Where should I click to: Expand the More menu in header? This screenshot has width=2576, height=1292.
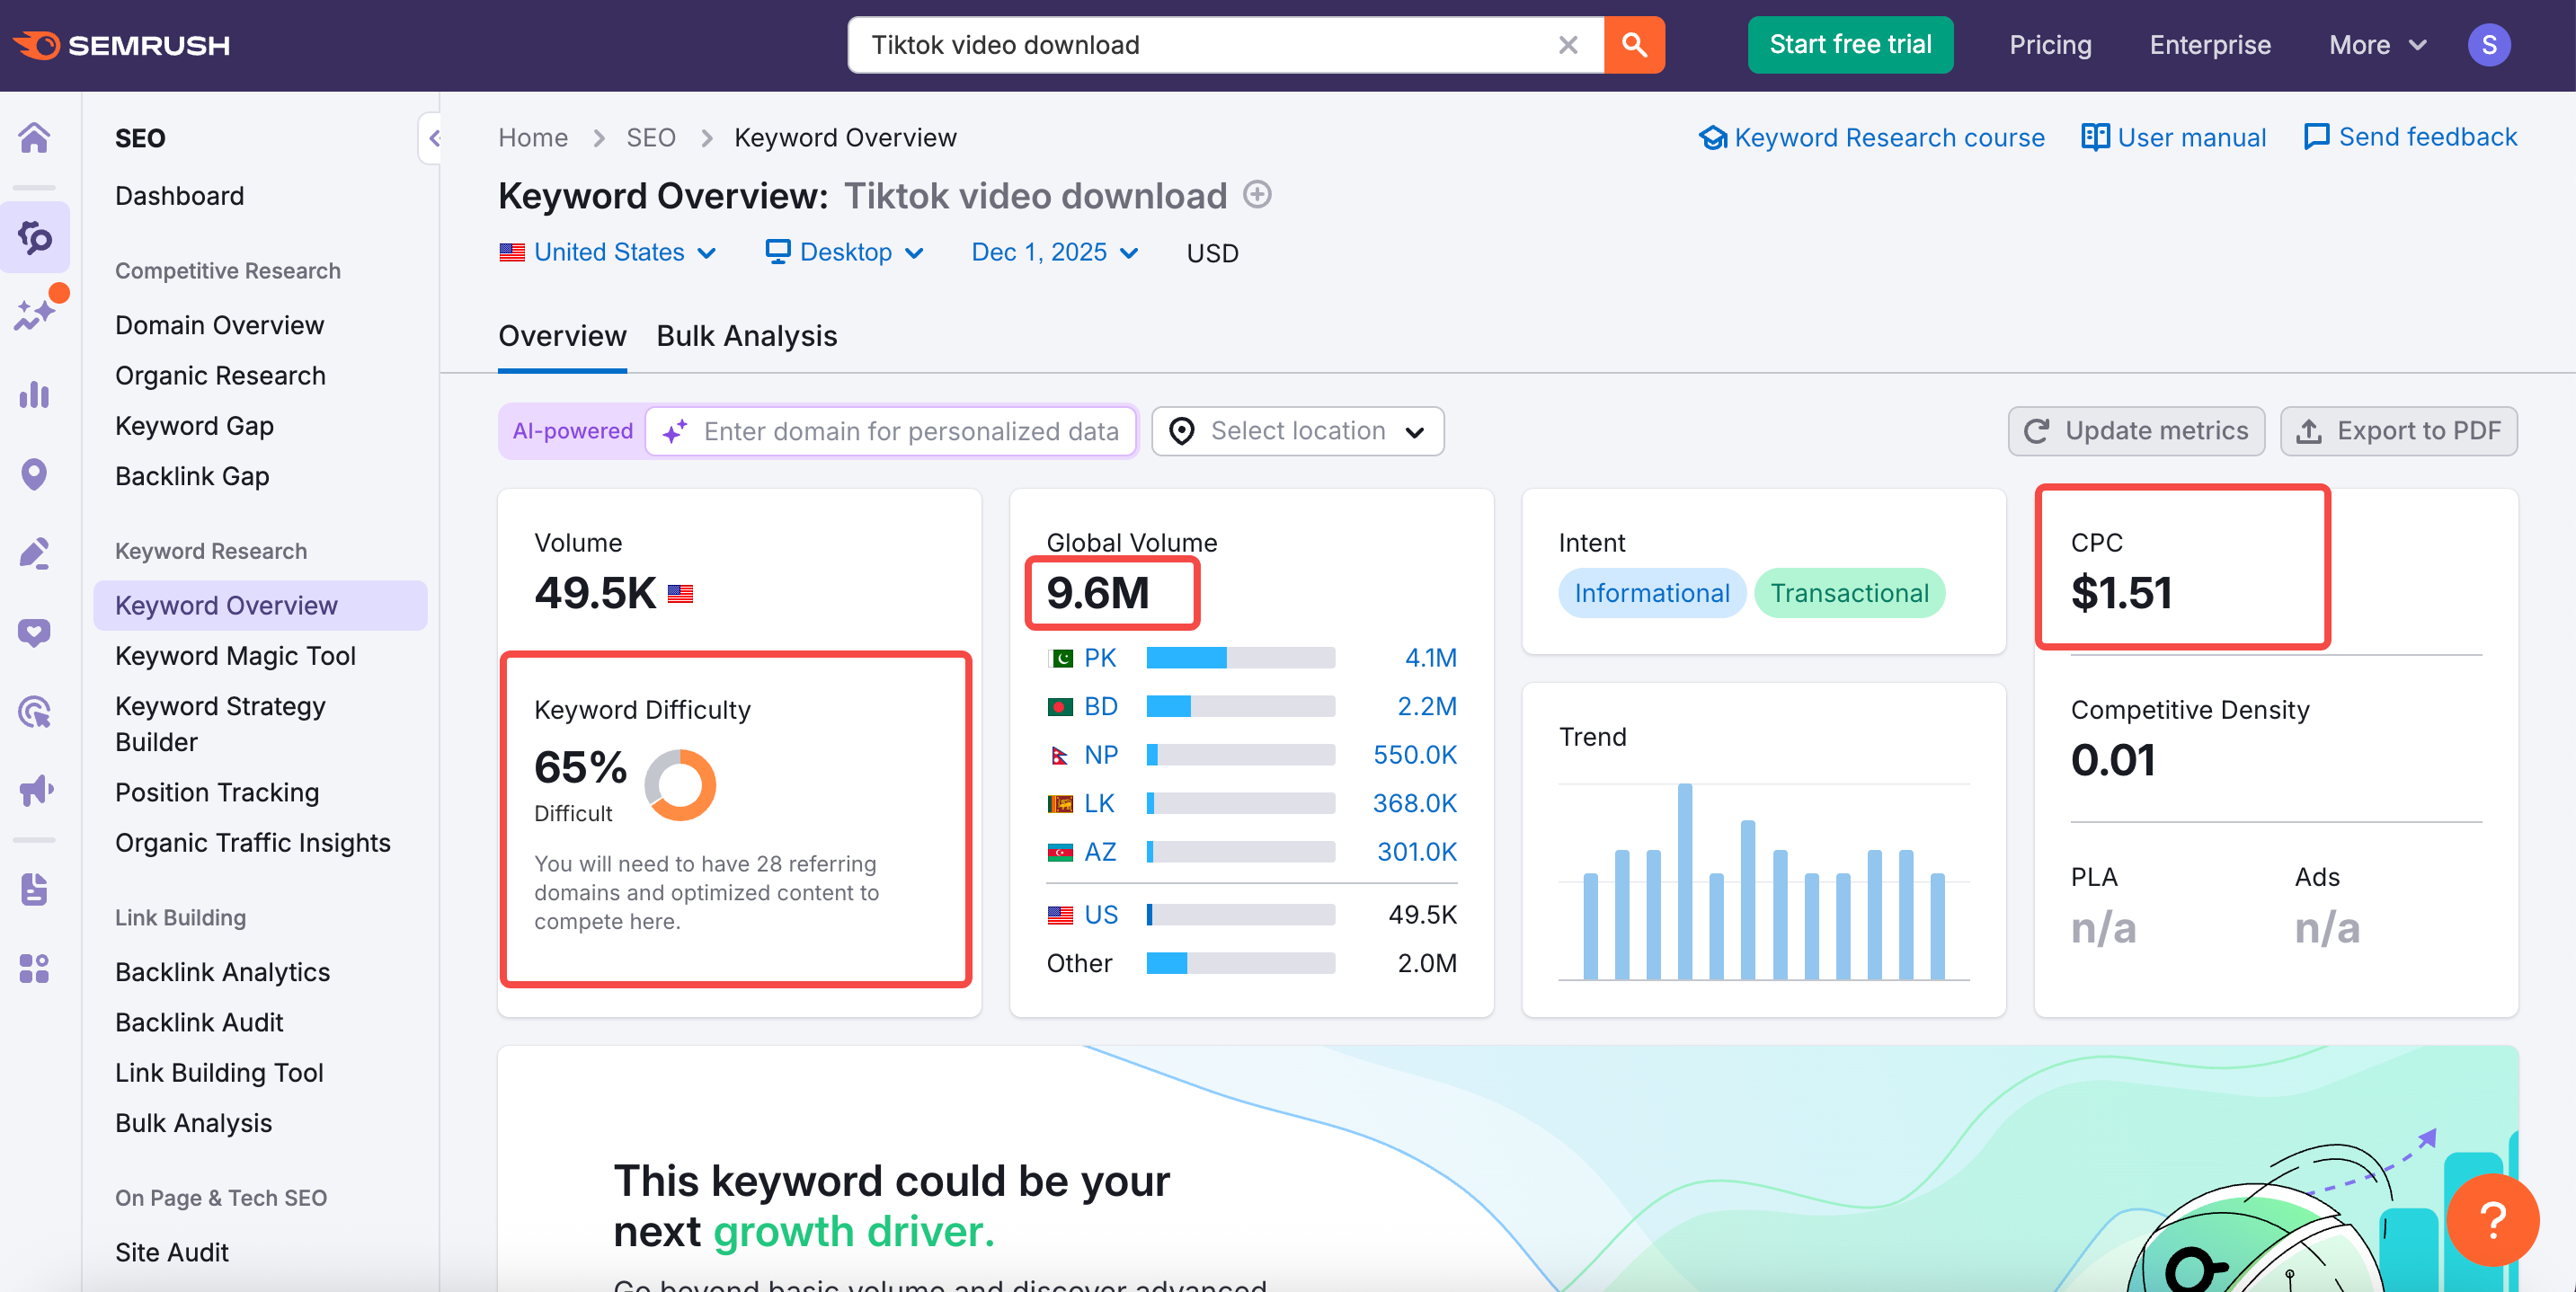pyautogui.click(x=2377, y=45)
